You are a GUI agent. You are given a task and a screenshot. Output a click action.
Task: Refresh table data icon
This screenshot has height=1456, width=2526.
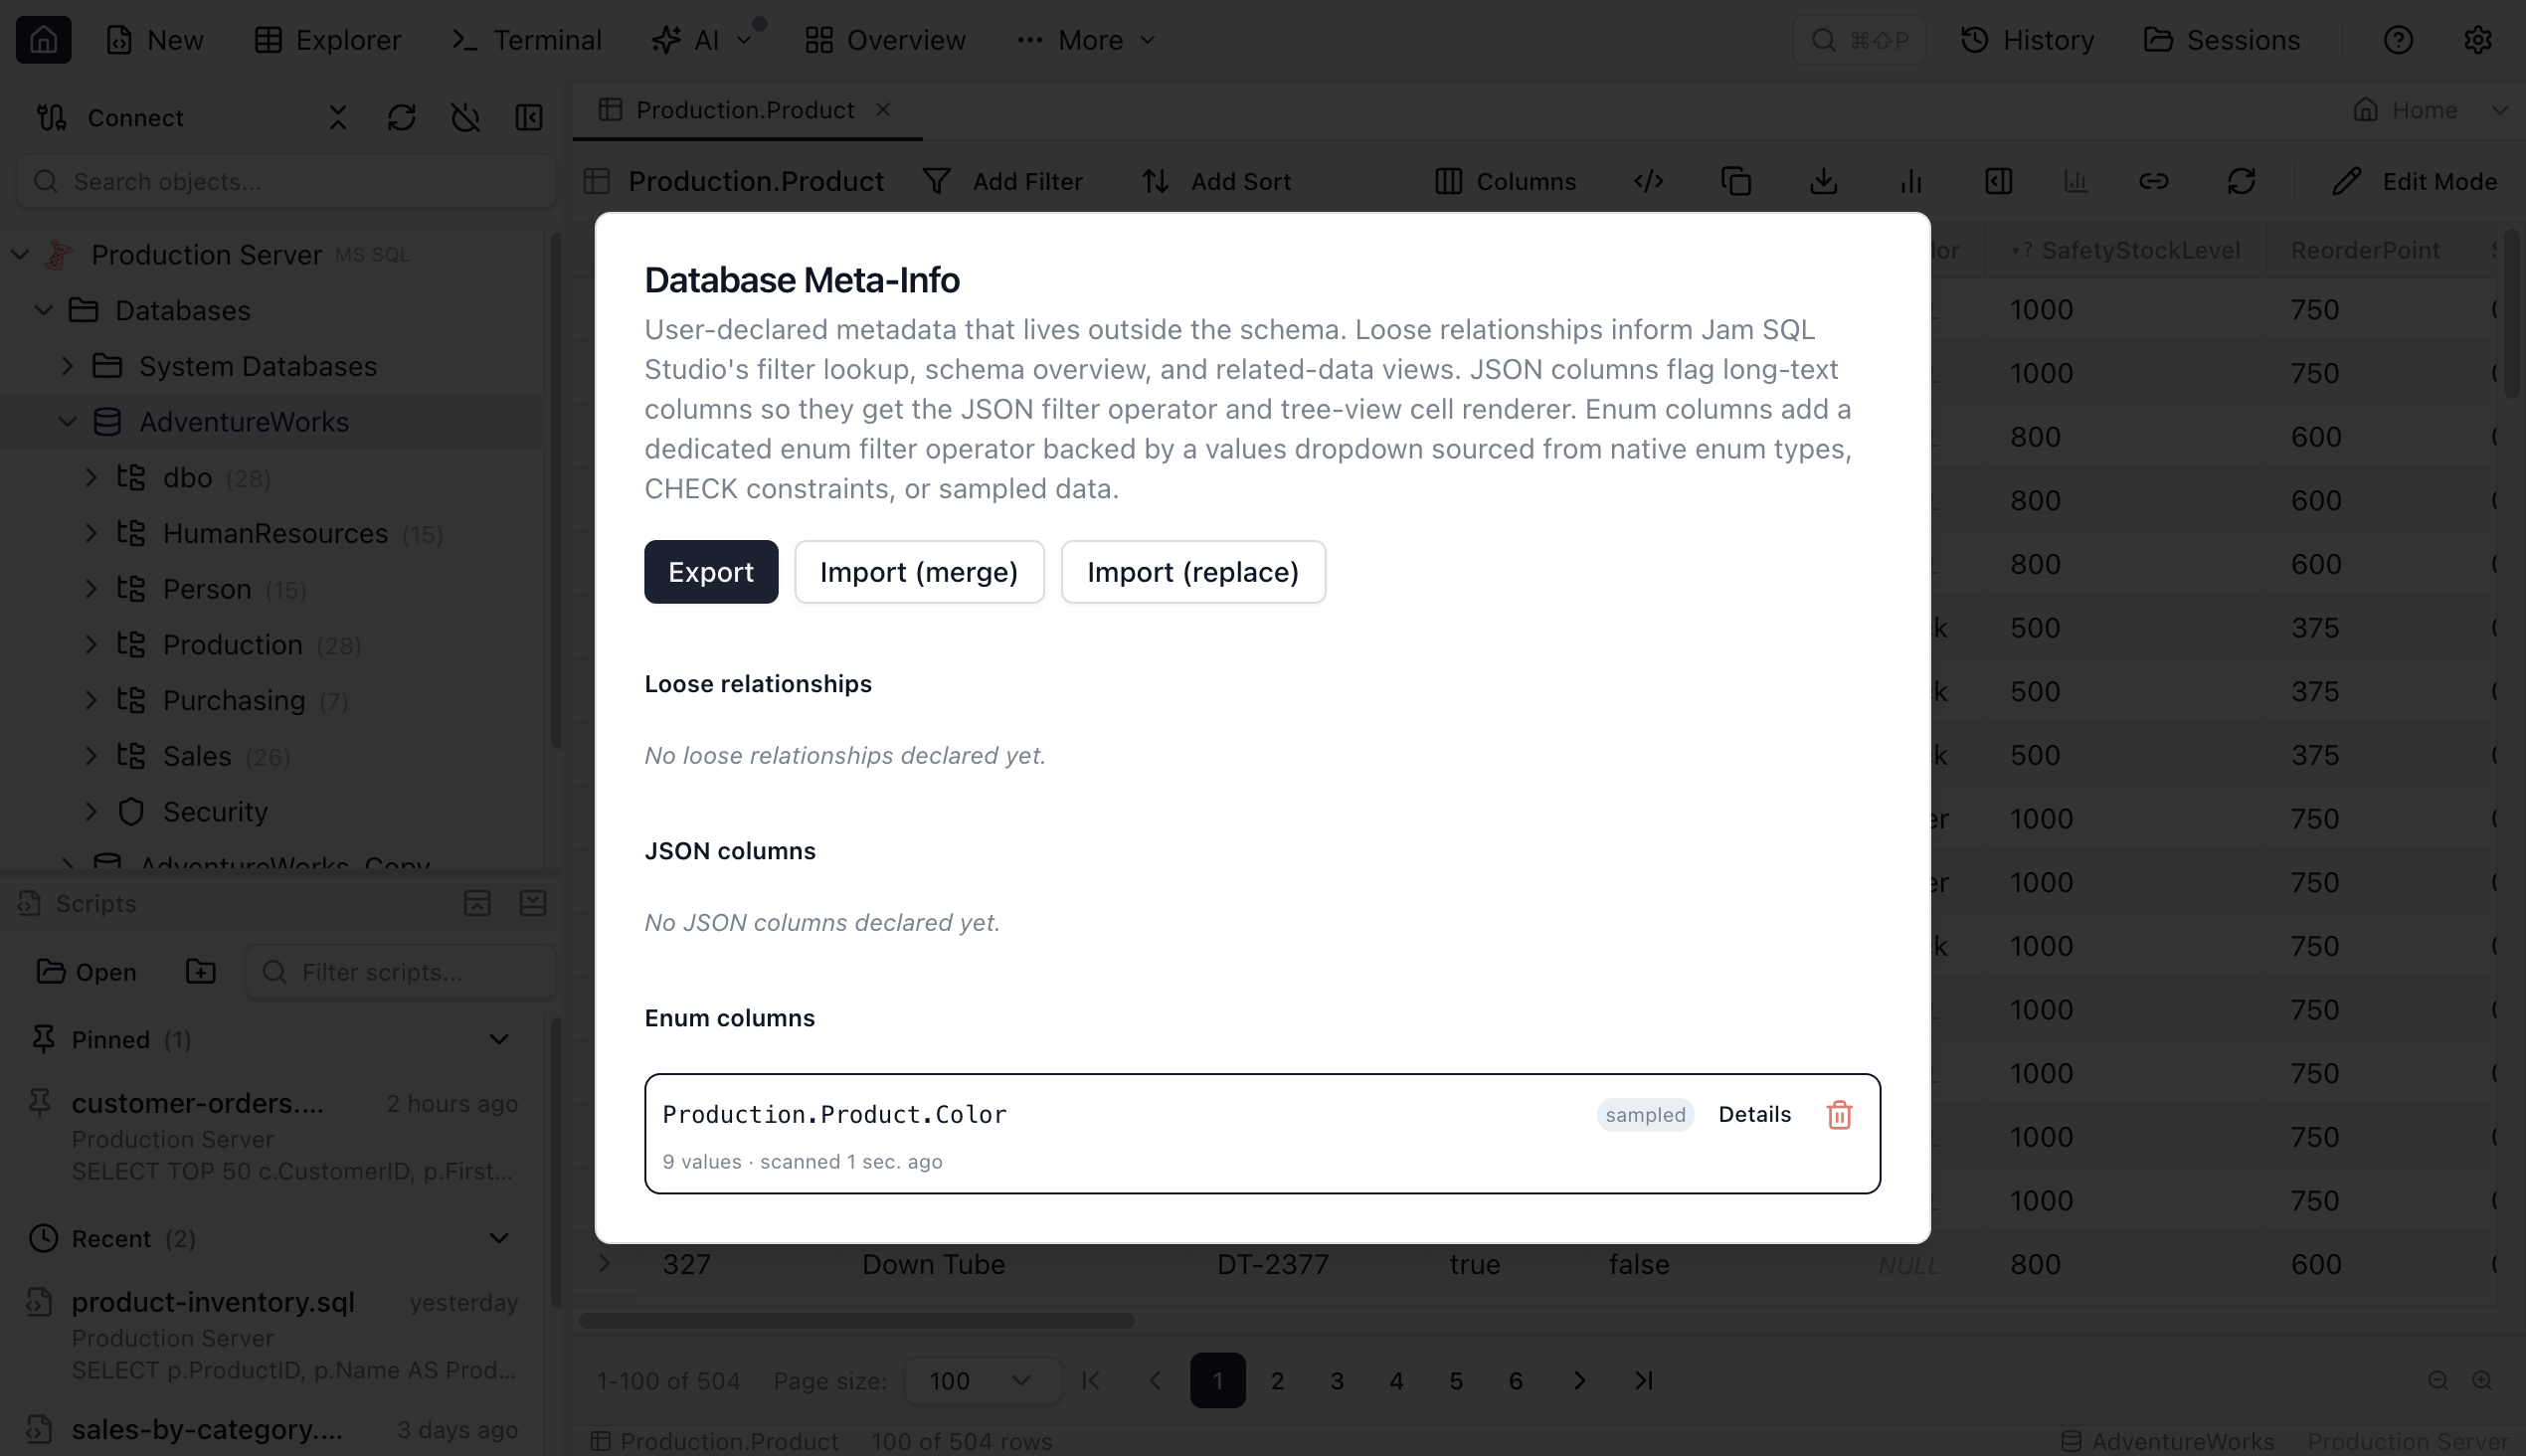2241,181
